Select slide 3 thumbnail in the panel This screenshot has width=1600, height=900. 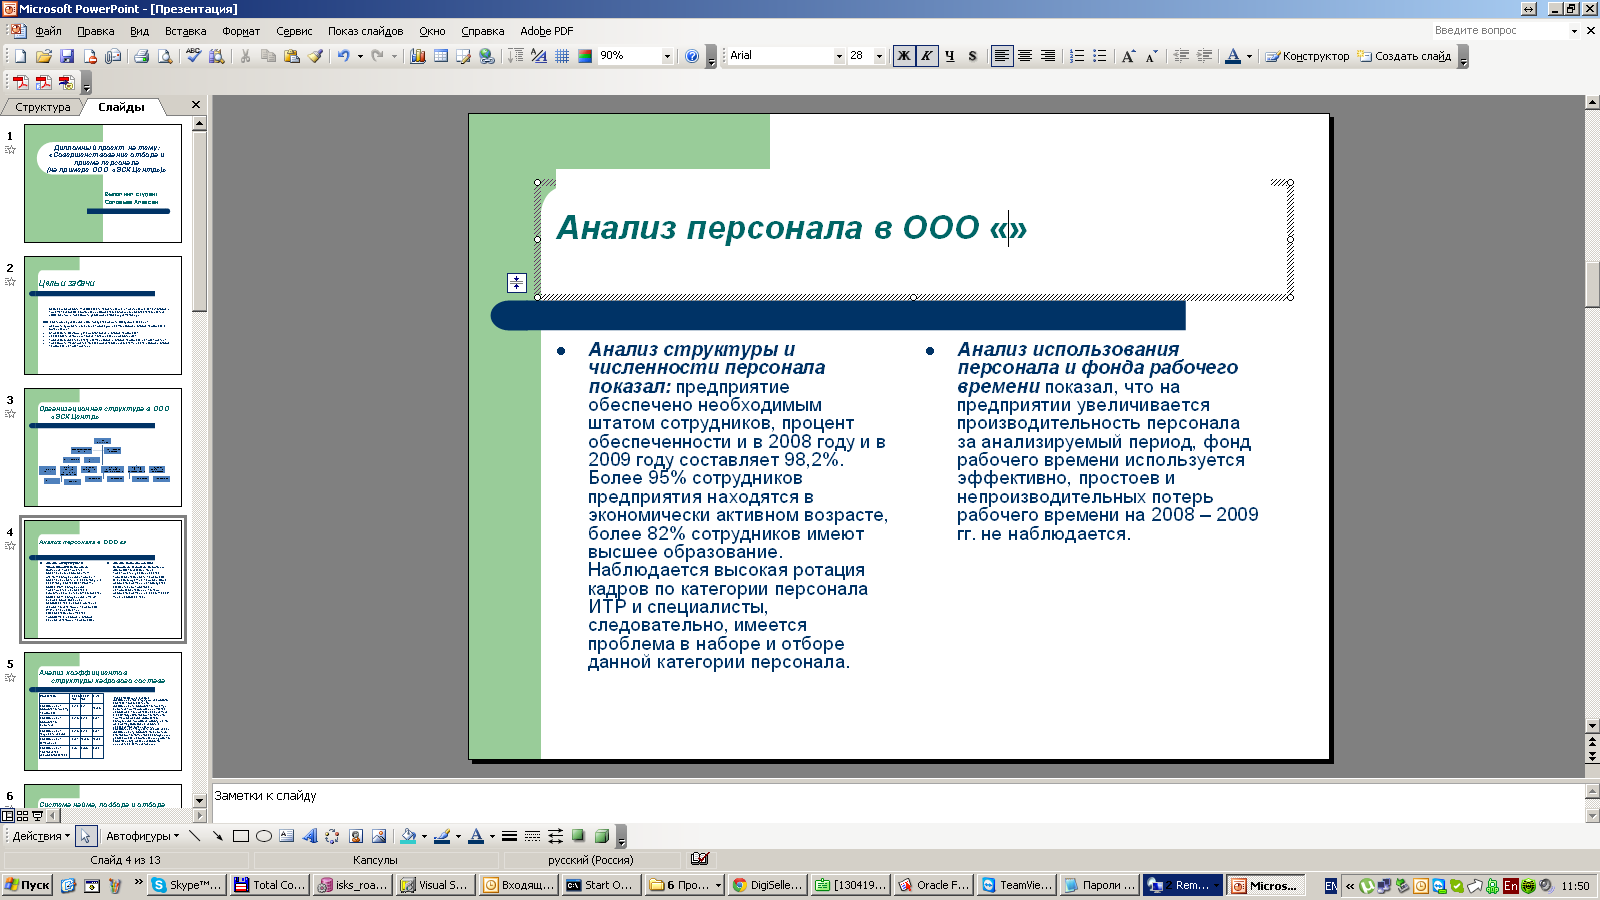coord(103,447)
